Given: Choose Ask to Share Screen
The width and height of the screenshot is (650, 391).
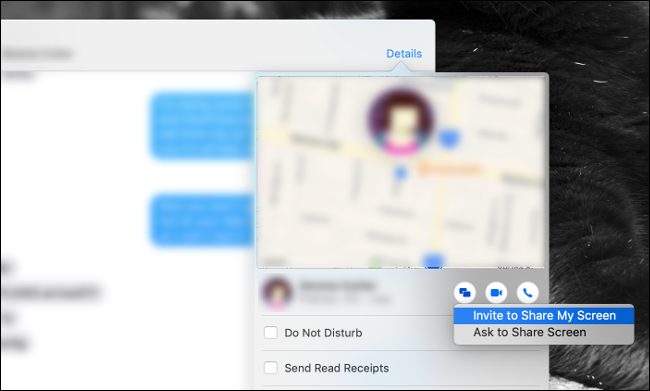Looking at the screenshot, I should coord(544,332).
